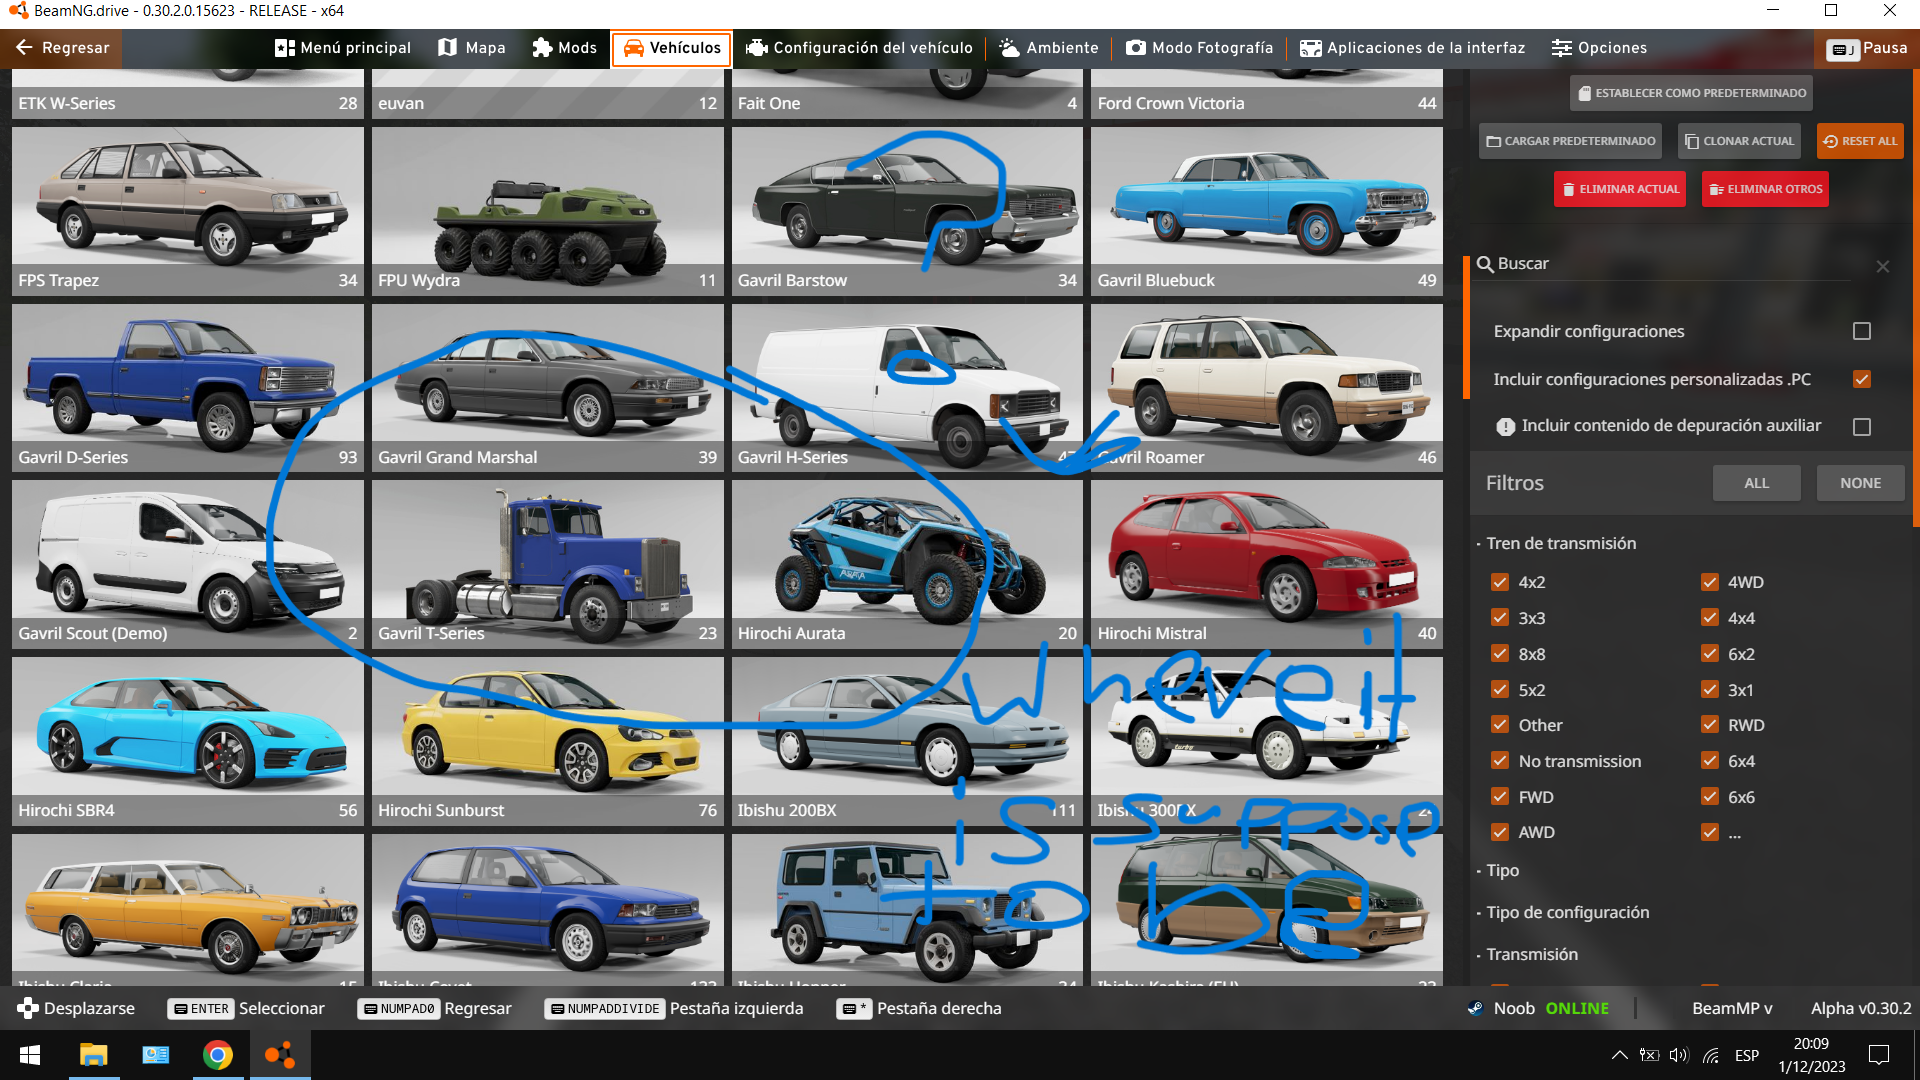Image resolution: width=1920 pixels, height=1080 pixels.
Task: Uncheck Incluir configuraciones personalizadas .PC
Action: (x=1861, y=379)
